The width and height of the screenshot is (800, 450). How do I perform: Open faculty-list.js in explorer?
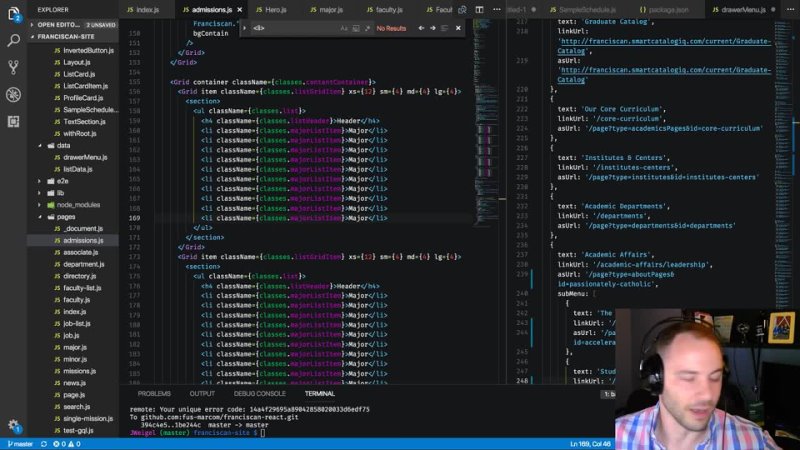(x=82, y=288)
